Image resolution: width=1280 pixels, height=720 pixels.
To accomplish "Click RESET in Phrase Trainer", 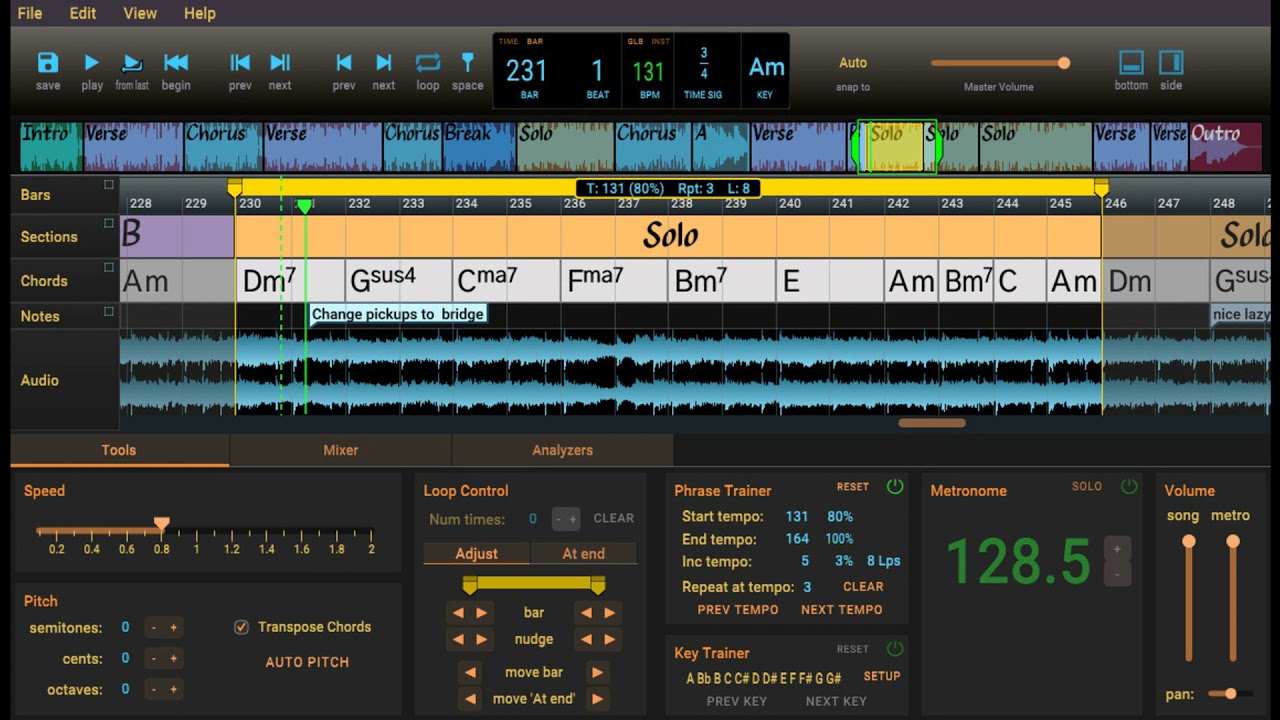I will (853, 487).
